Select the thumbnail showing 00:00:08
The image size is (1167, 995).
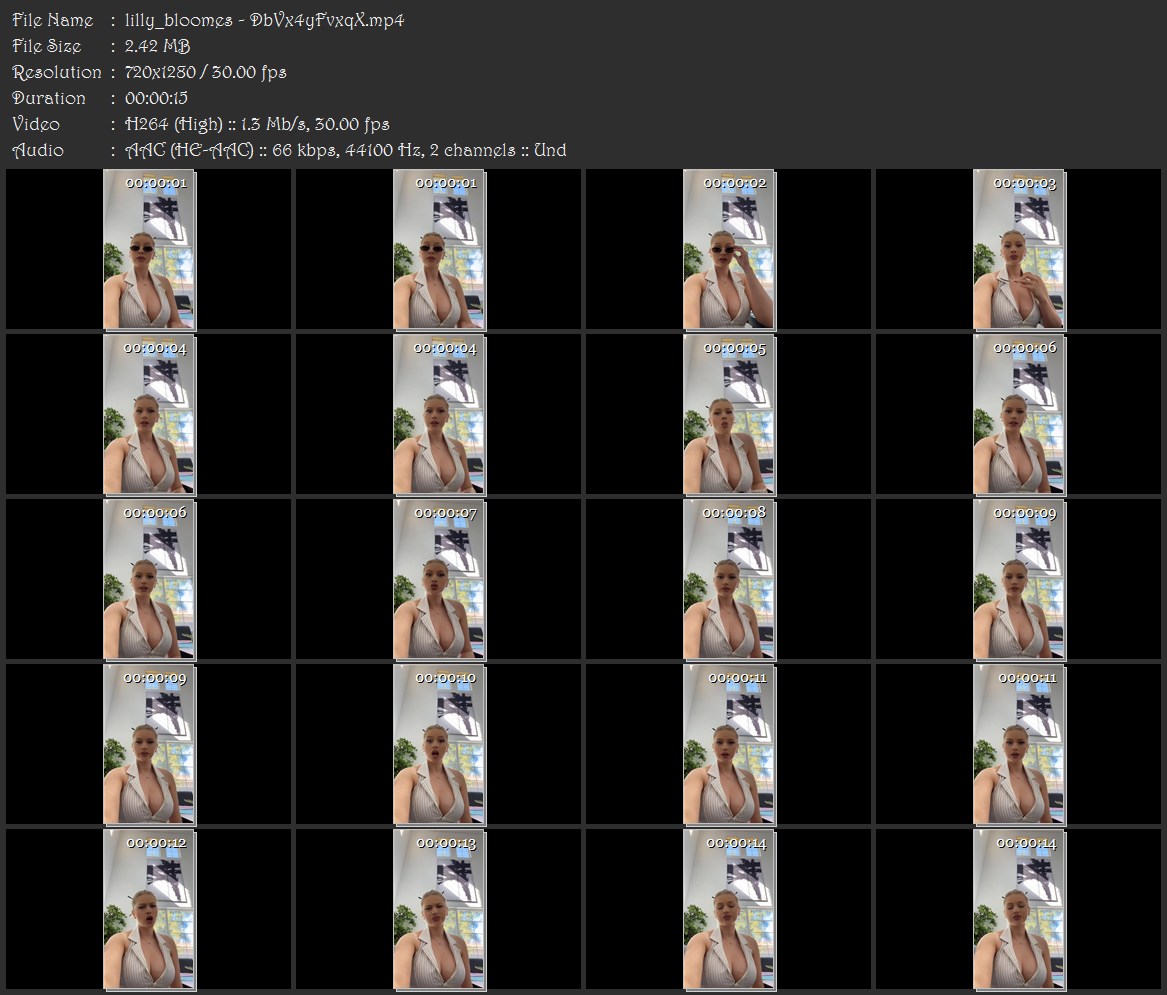pos(729,580)
